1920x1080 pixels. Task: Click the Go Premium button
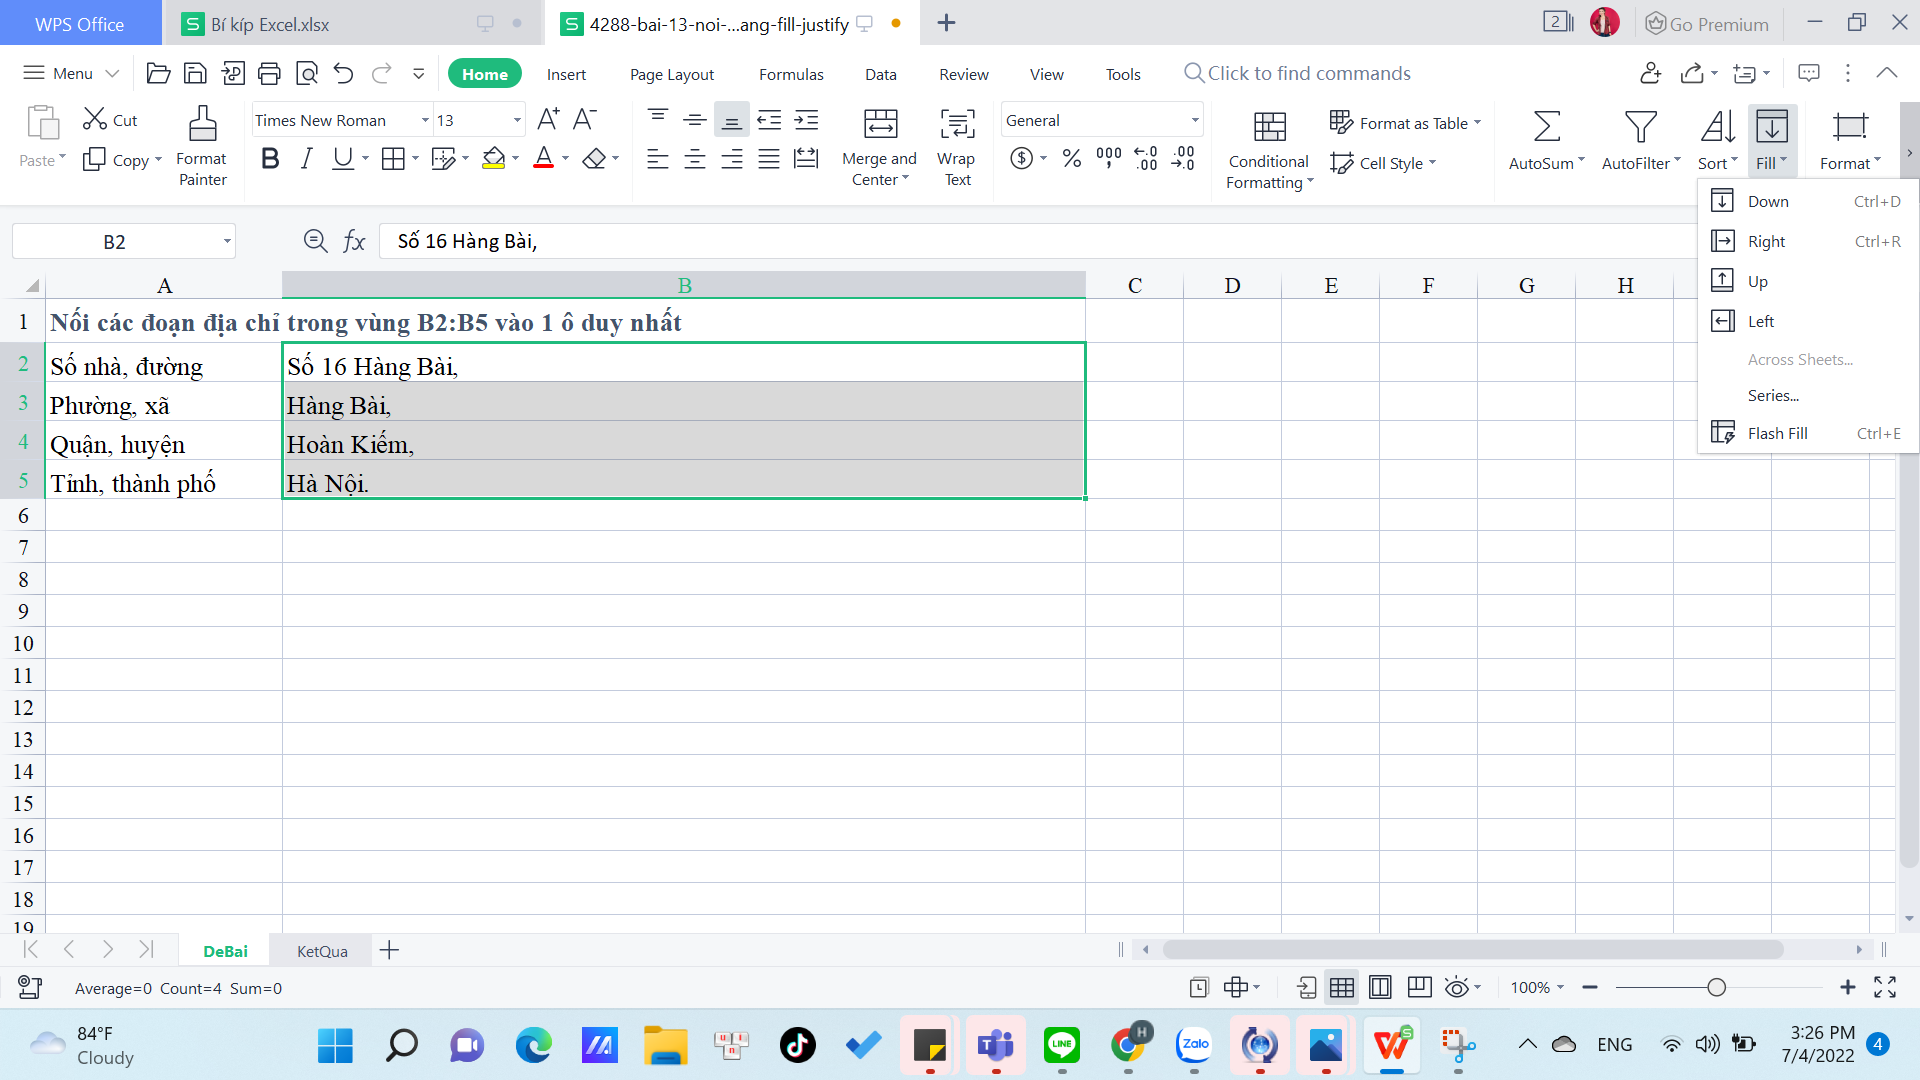(1707, 24)
